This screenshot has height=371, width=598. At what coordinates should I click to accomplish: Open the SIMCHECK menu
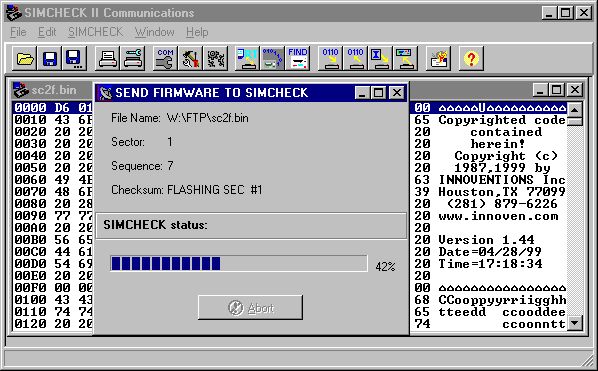pyautogui.click(x=95, y=32)
